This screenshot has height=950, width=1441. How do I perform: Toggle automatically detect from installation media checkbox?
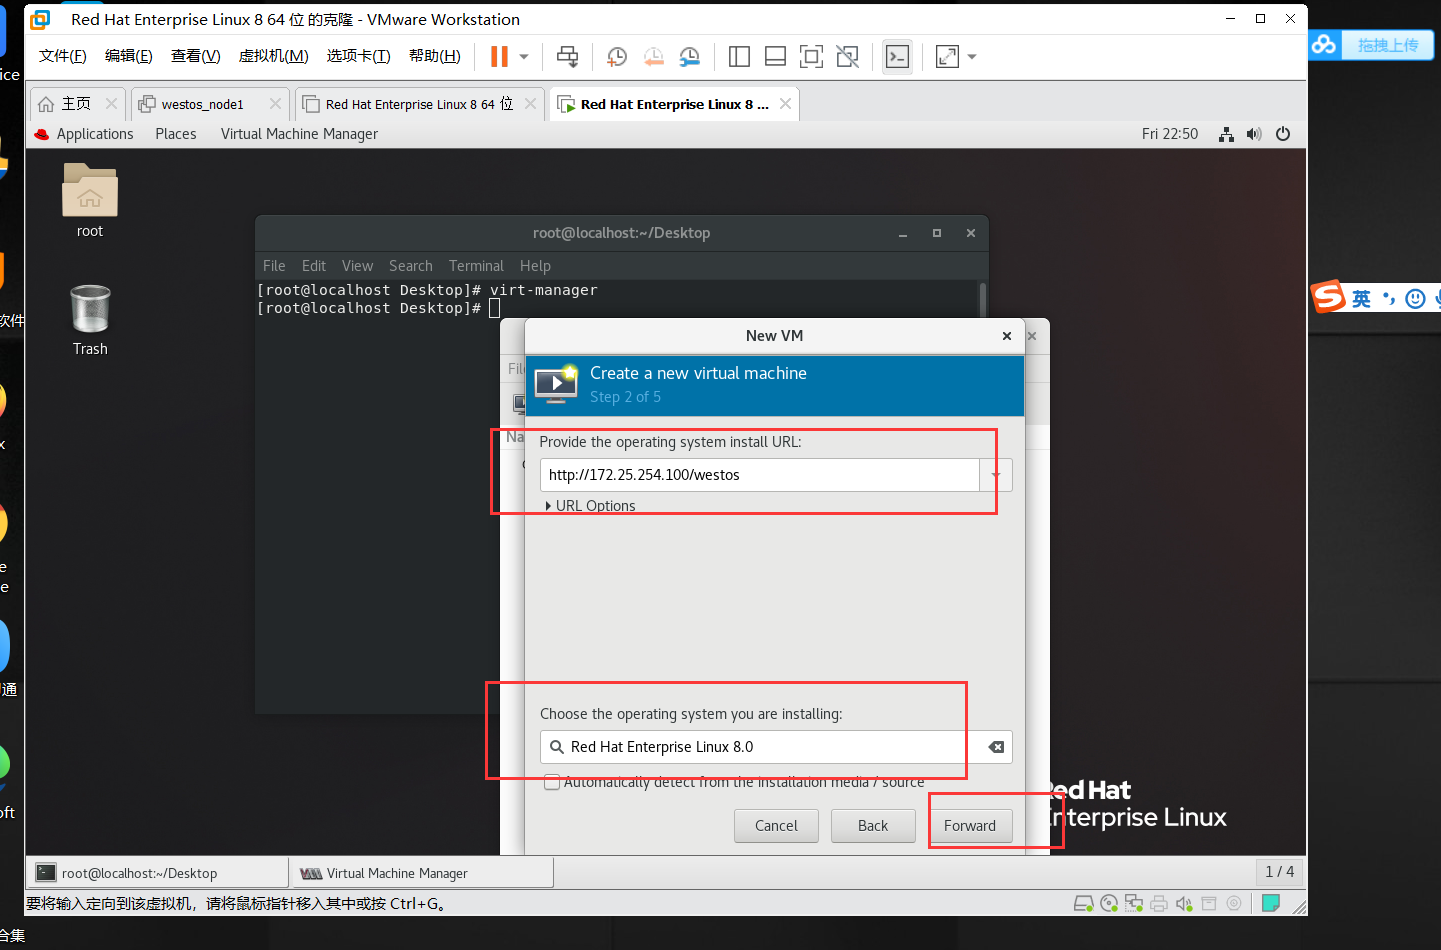pos(552,782)
